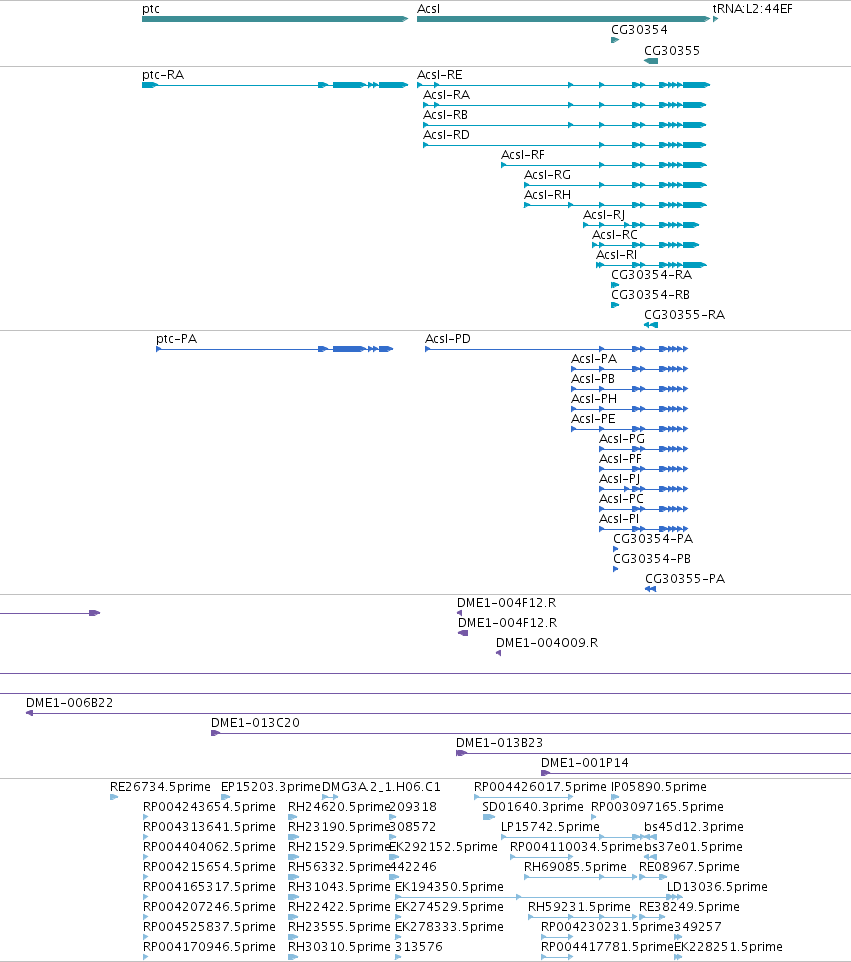Select the RE26734.5prime EST

pos(114,797)
